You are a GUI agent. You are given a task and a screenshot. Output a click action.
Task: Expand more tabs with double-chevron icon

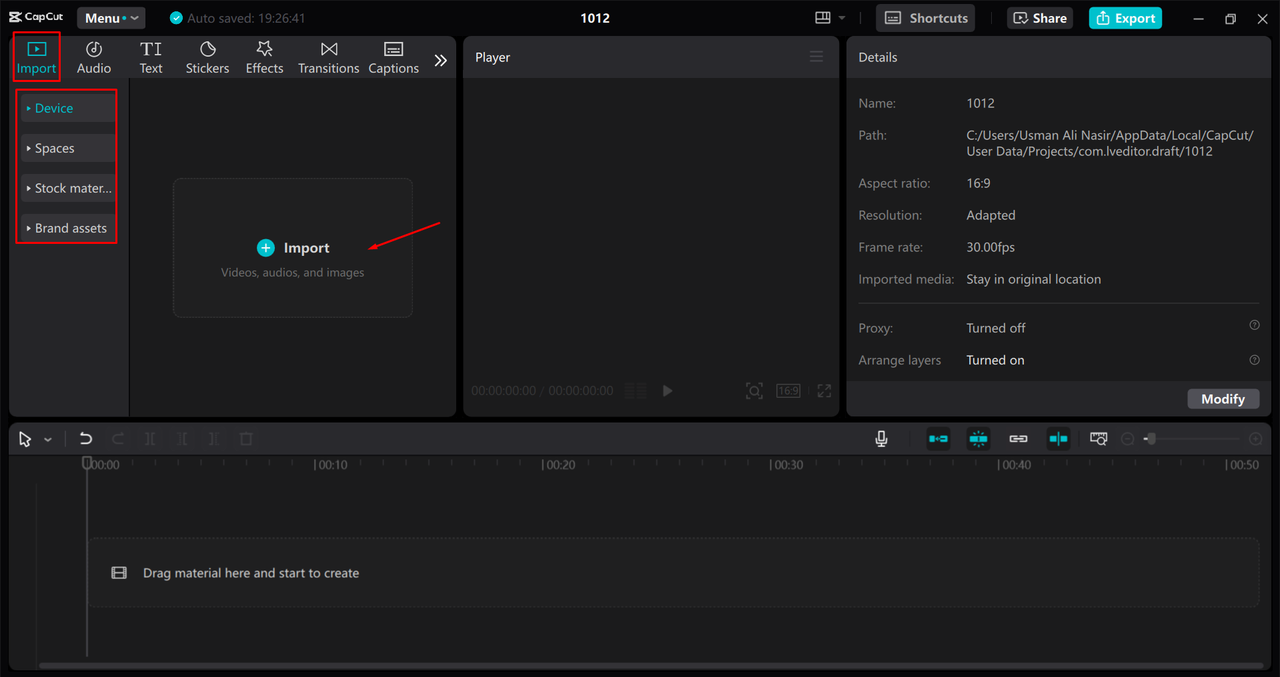(x=440, y=60)
